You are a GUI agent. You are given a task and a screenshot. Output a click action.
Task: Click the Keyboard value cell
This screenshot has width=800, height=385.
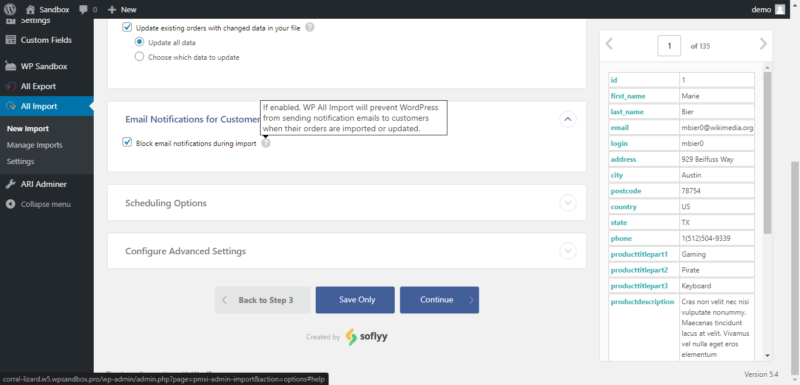click(717, 286)
